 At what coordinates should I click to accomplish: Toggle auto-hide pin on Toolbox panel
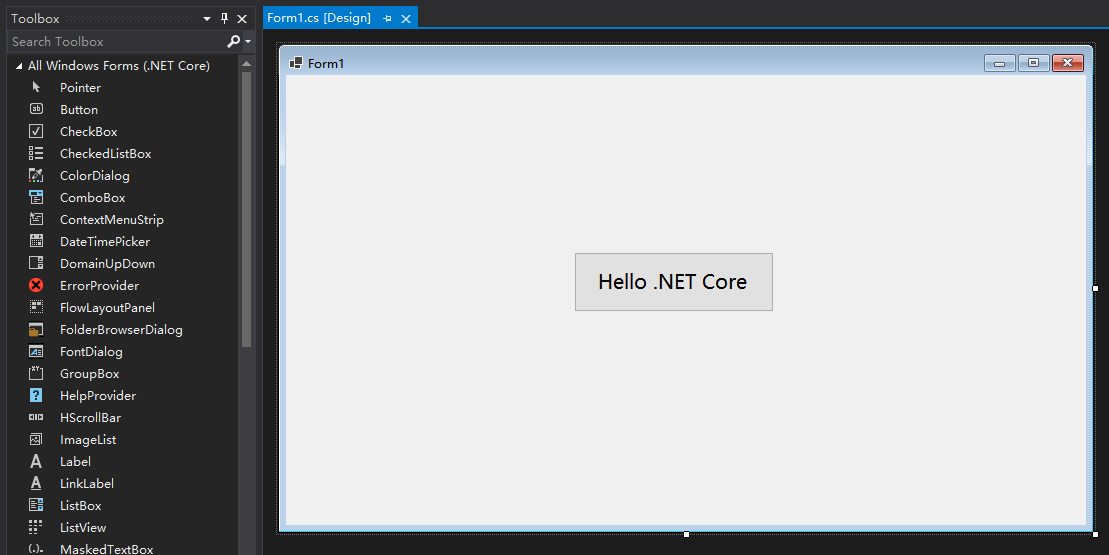225,18
